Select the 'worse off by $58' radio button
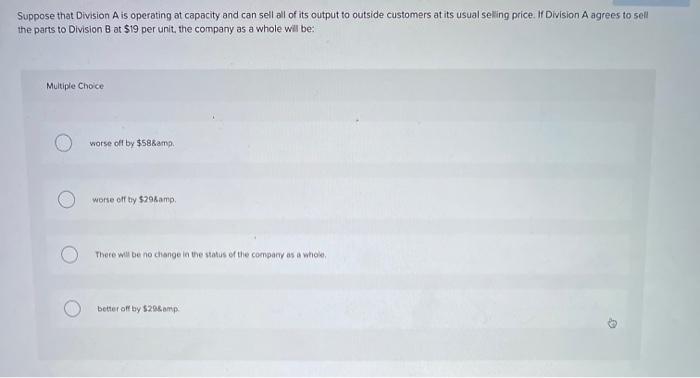This screenshot has height=378, width=700. point(63,143)
